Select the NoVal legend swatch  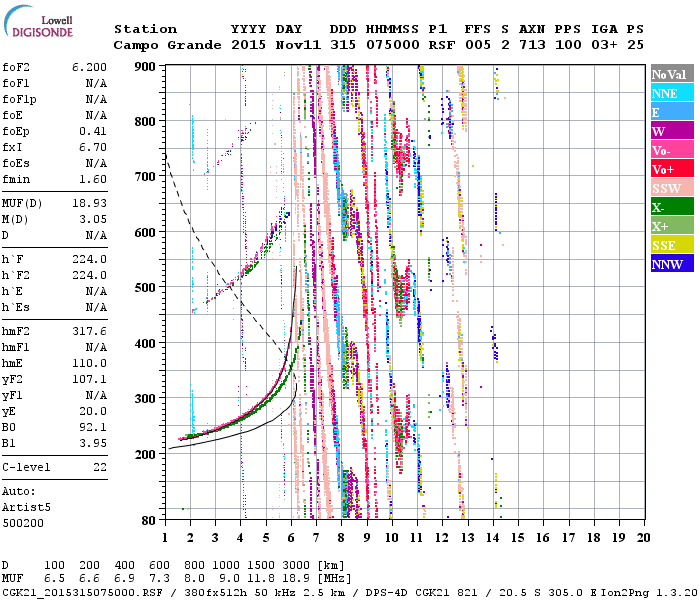672,74
